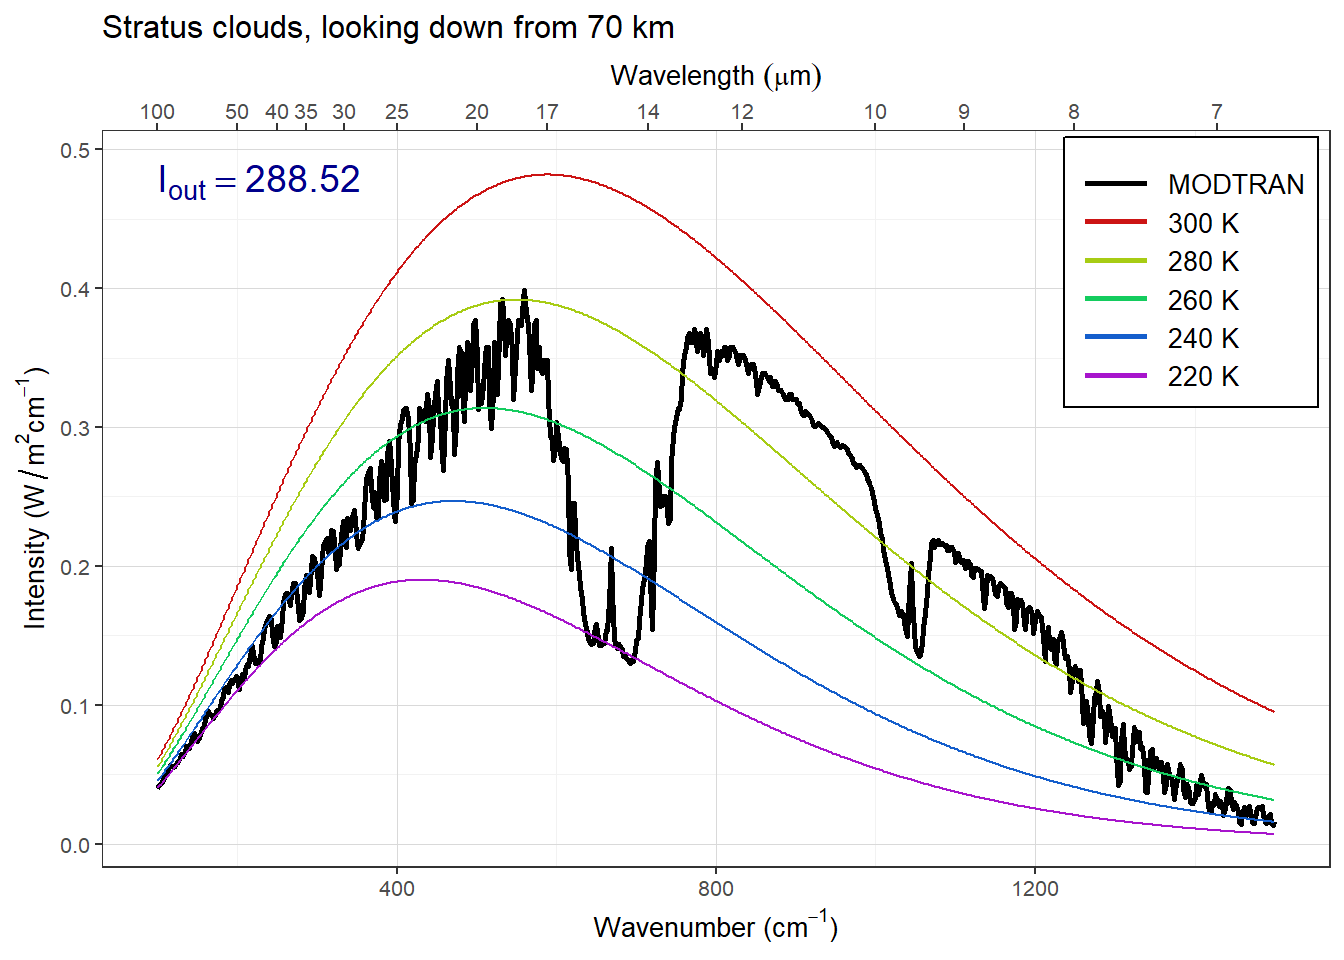This screenshot has width=1344, height=960.
Task: Click the '300 K' legend label
Action: click(1203, 223)
